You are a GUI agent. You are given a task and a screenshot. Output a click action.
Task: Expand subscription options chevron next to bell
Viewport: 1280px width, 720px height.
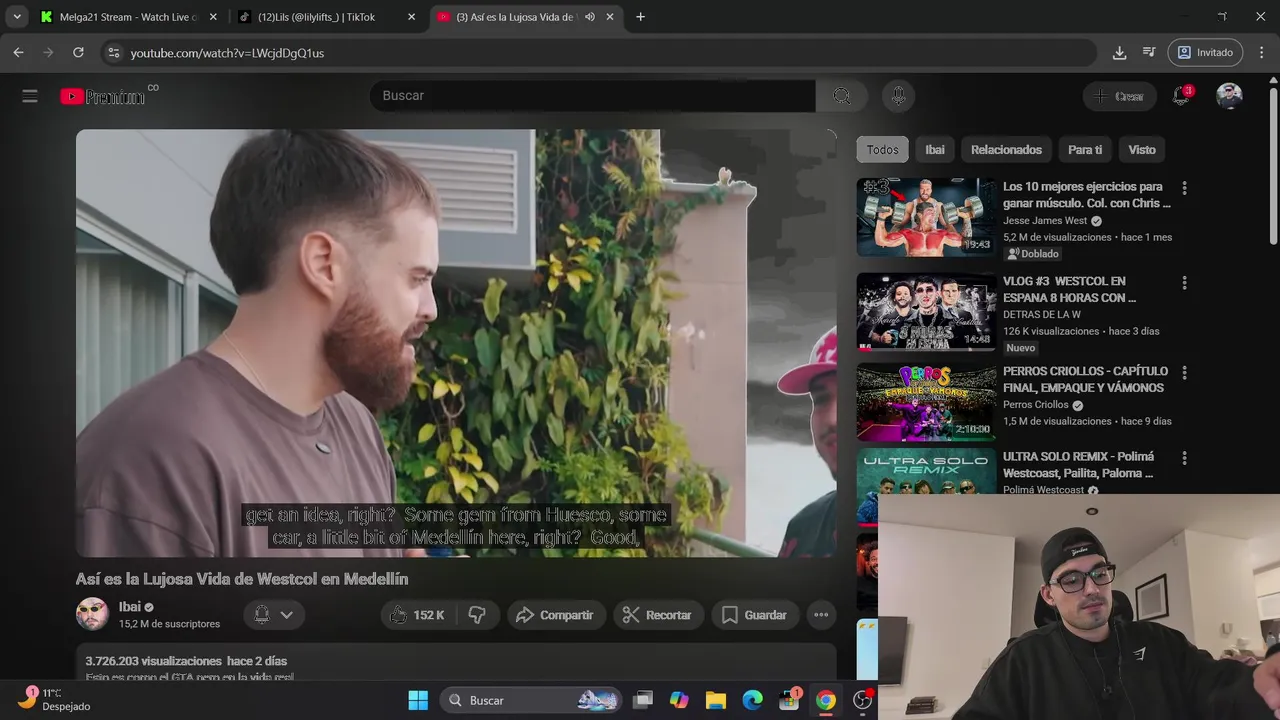point(287,615)
